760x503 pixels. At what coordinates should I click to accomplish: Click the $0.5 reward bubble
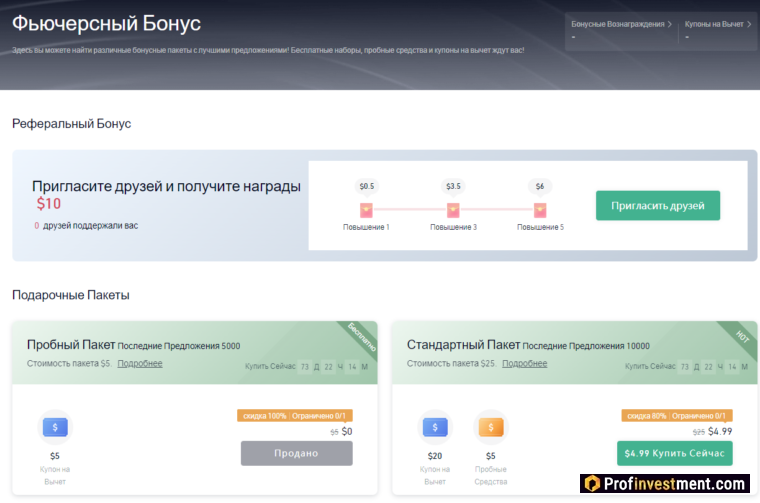click(x=367, y=186)
